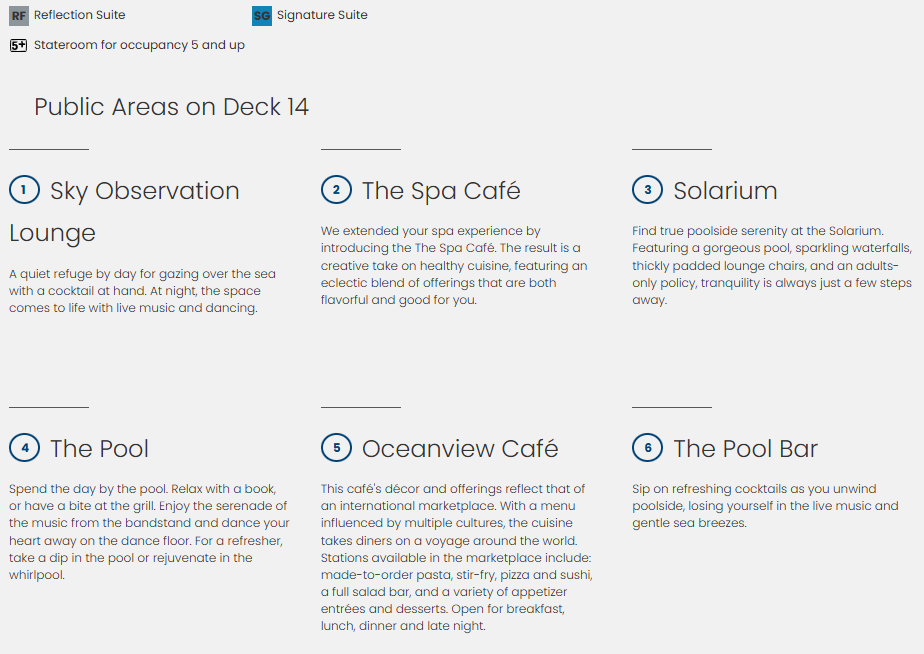Click the RF Reflection Suite badge icon

coord(18,16)
